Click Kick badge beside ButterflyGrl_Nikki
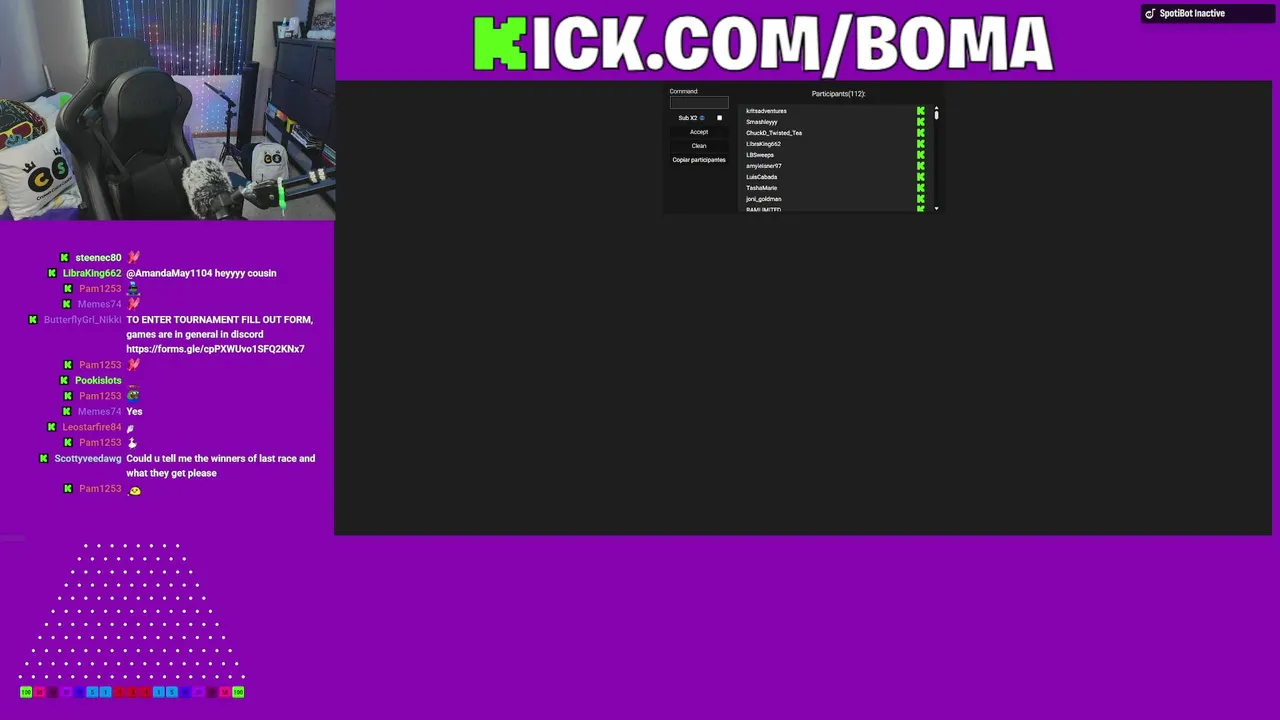 (33, 320)
